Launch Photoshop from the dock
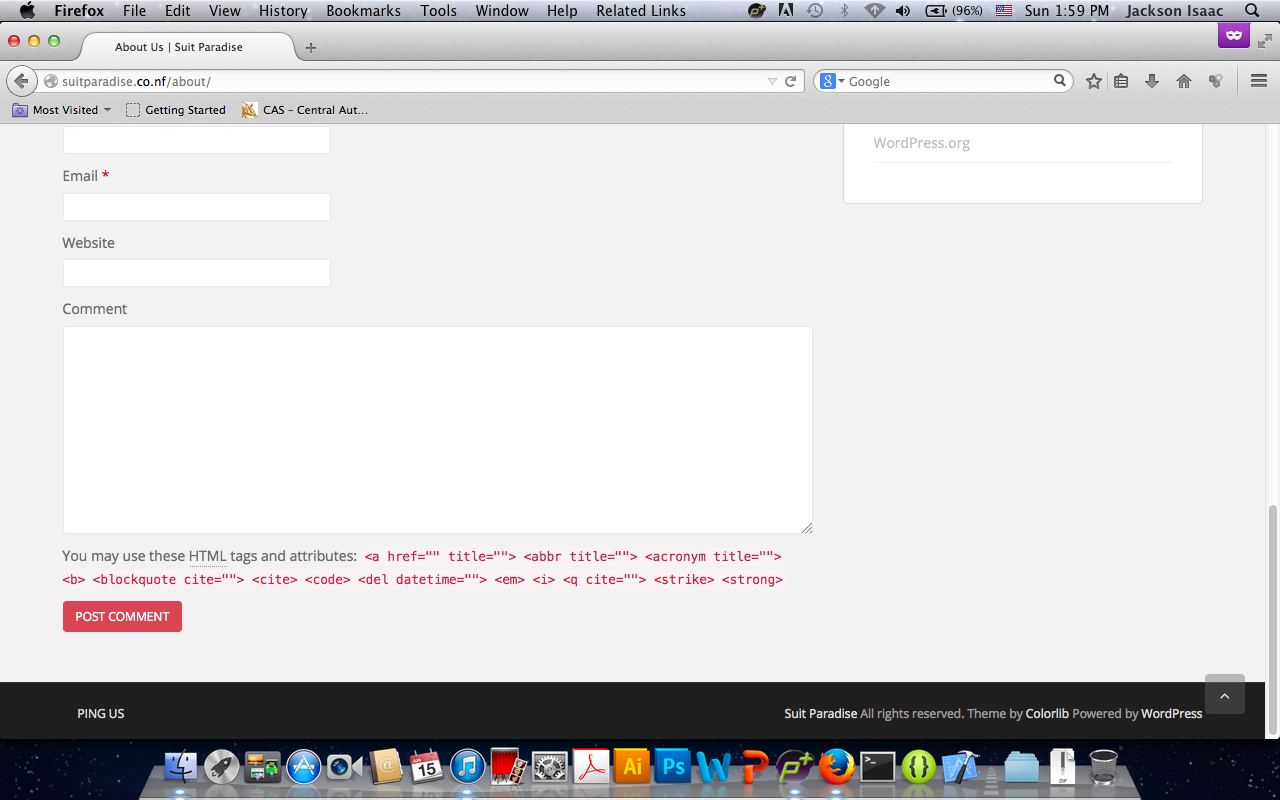Screen dimensions: 1280x800 pos(673,767)
